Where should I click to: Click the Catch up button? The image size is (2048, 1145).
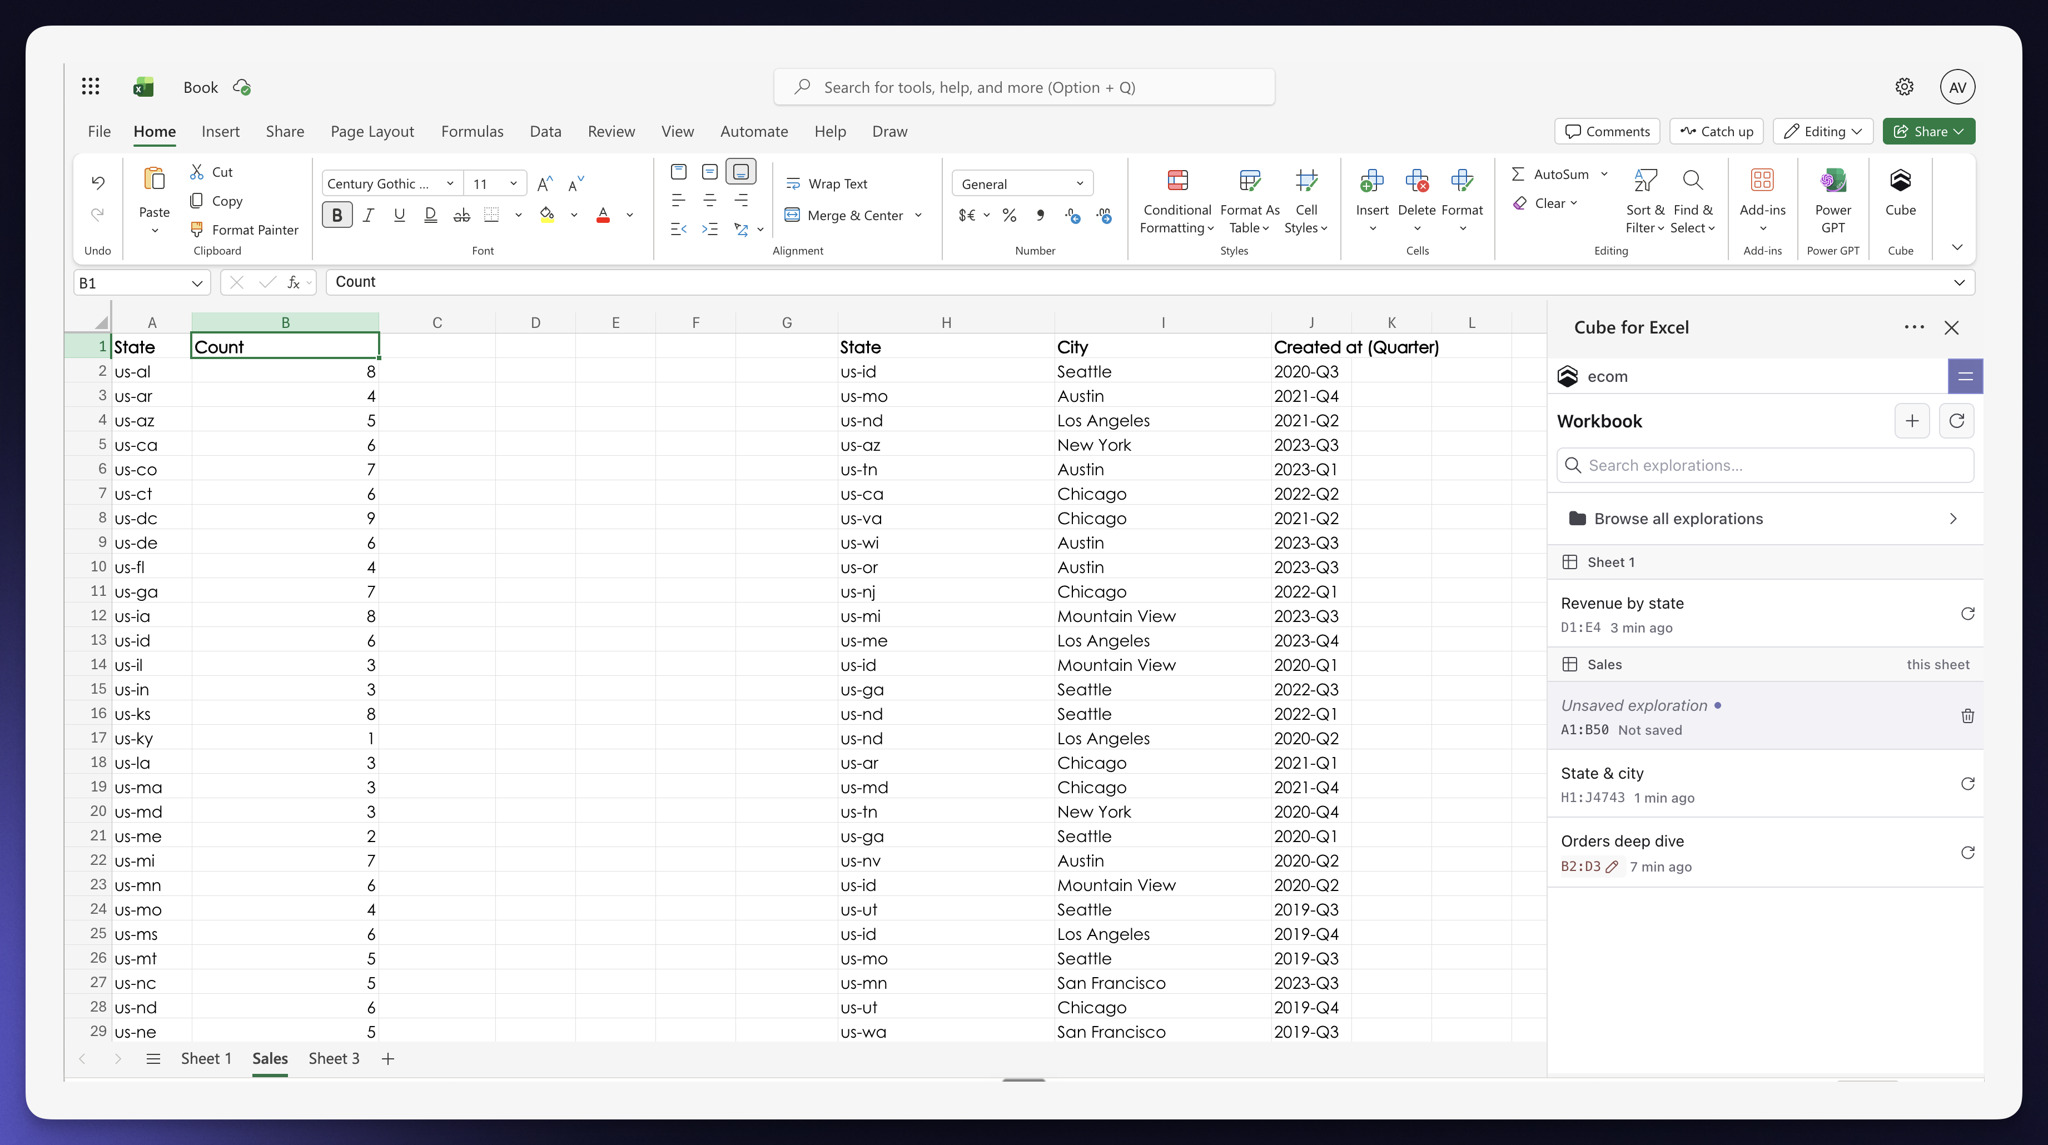coord(1717,131)
